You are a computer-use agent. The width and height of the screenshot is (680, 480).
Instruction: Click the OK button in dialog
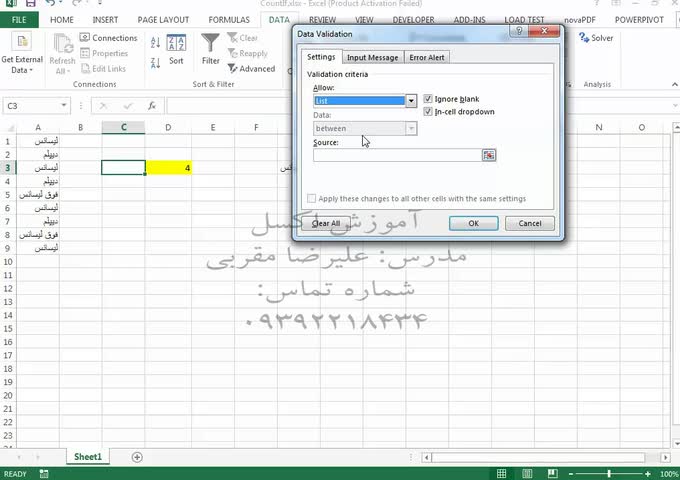(474, 223)
